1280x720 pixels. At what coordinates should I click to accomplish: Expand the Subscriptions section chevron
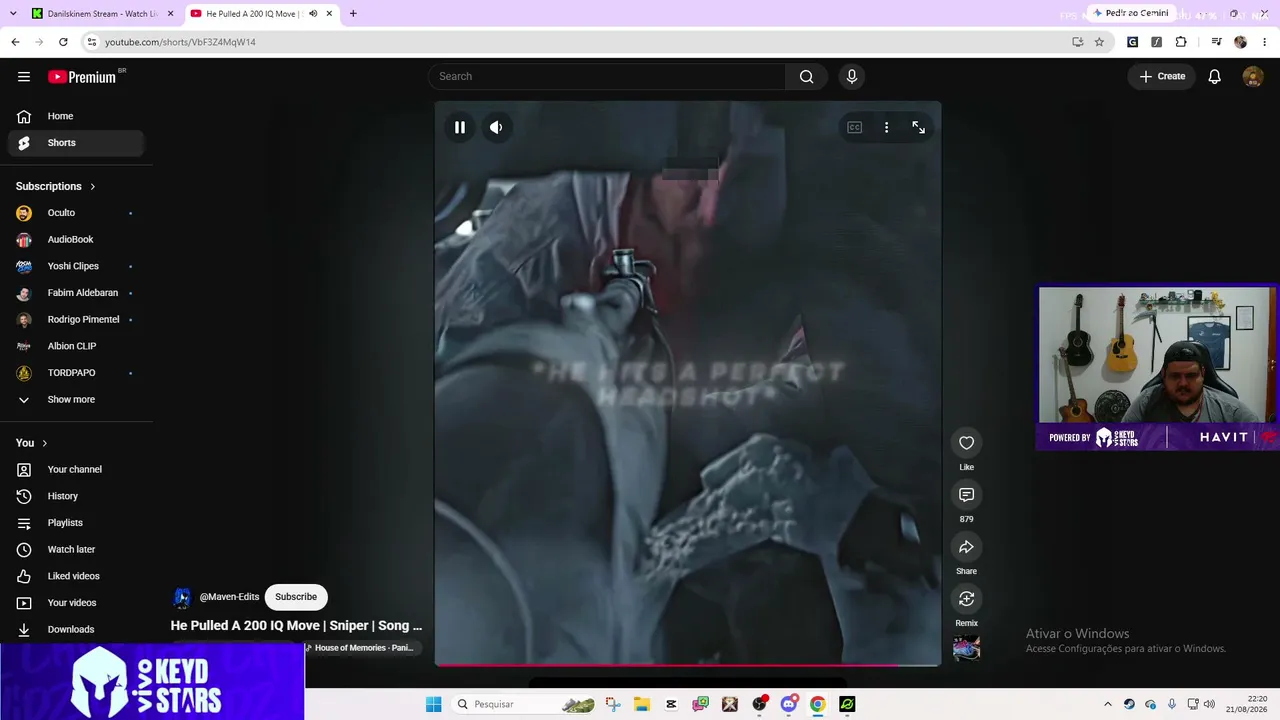(x=93, y=187)
